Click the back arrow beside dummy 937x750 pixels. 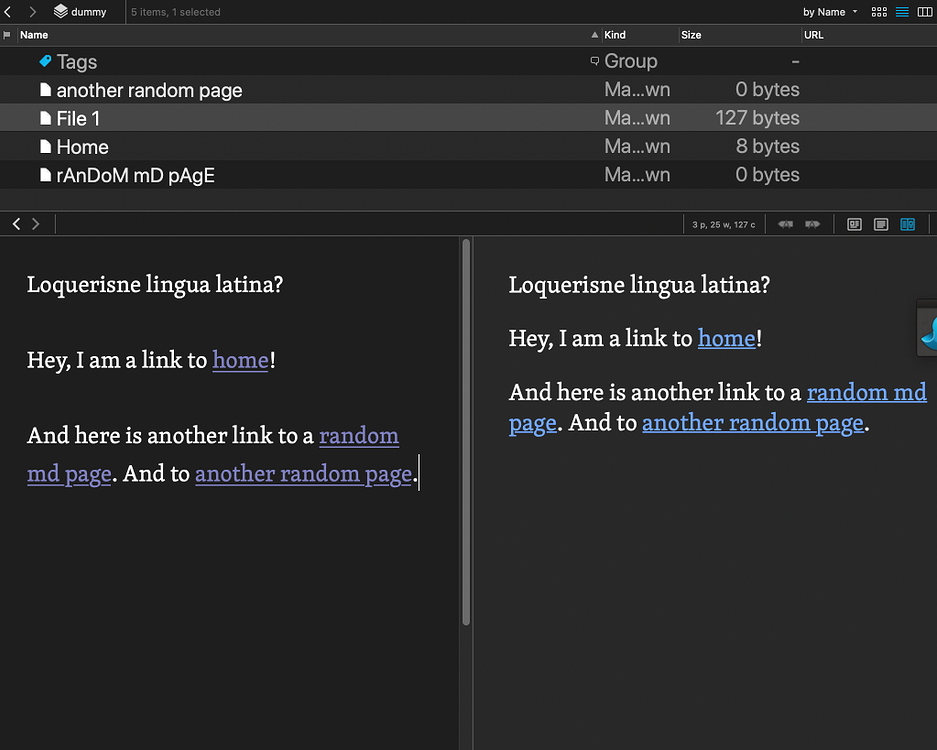pos(9,12)
